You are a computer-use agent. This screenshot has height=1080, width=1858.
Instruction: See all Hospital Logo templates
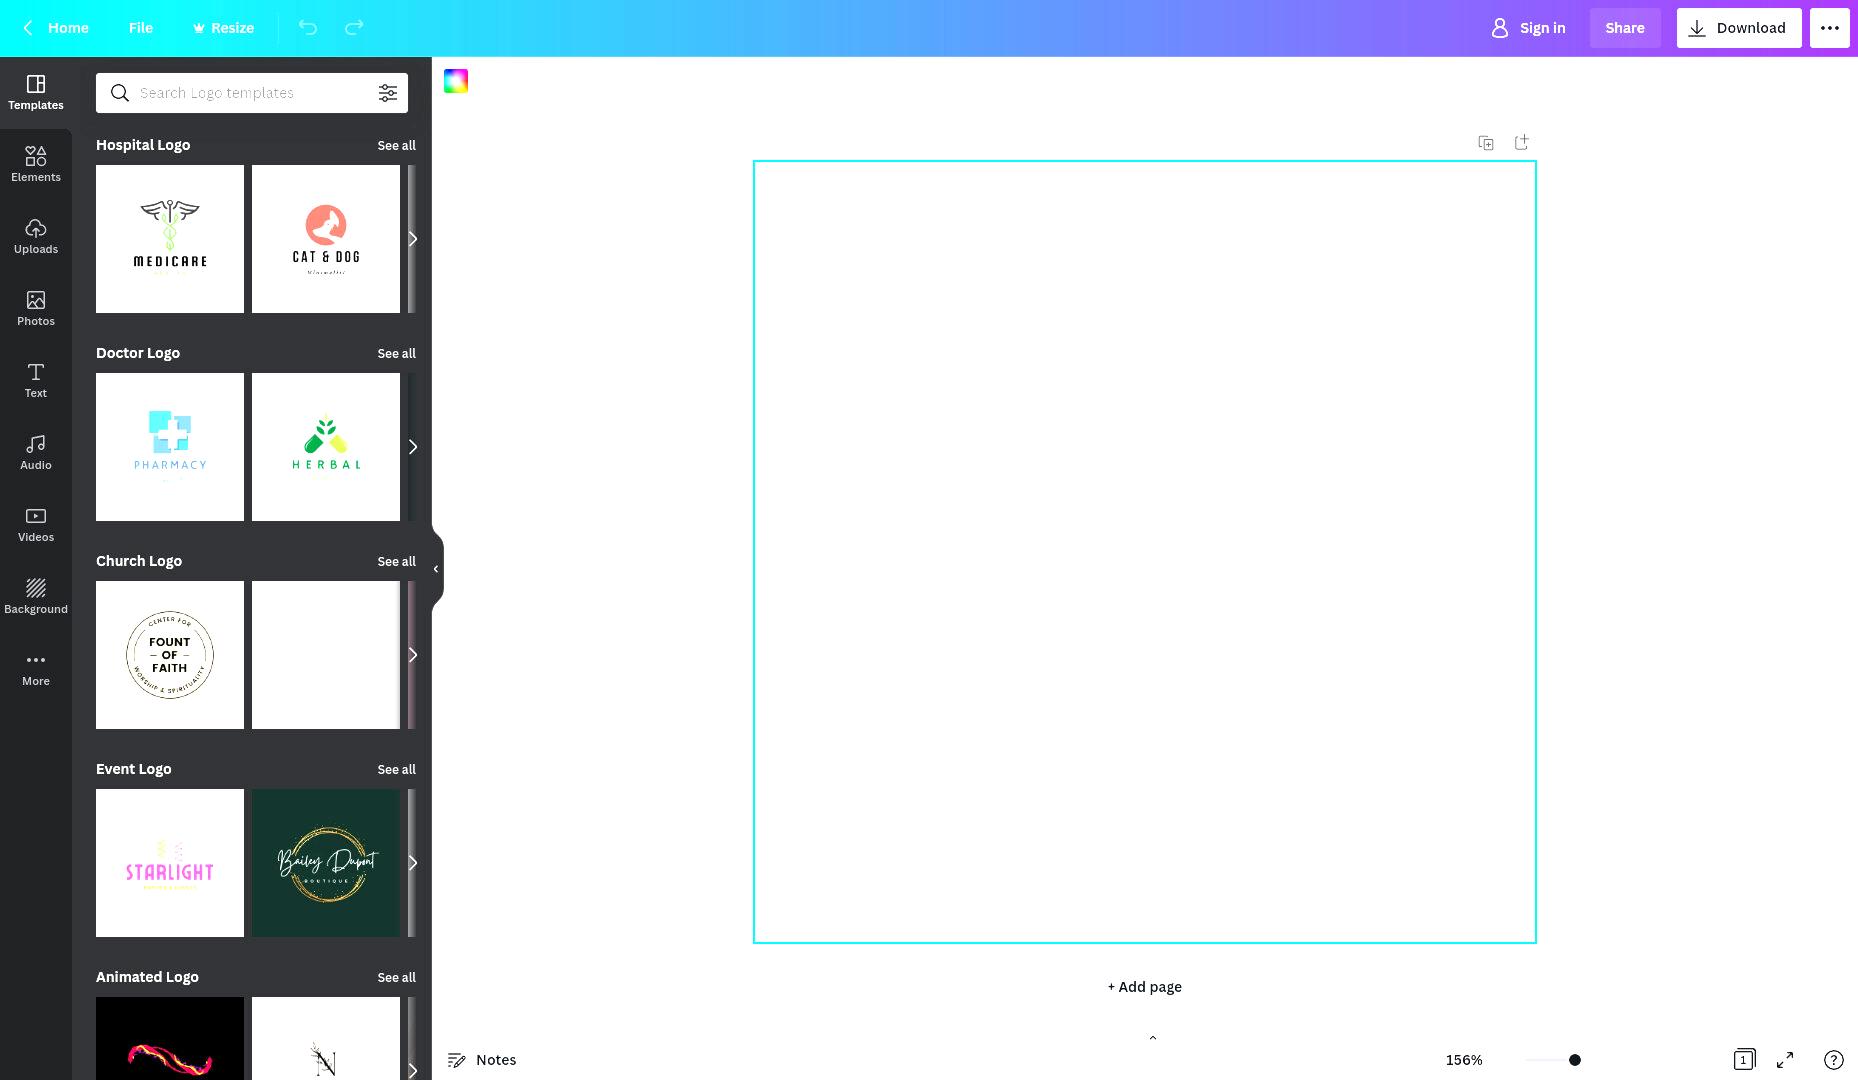pyautogui.click(x=396, y=145)
